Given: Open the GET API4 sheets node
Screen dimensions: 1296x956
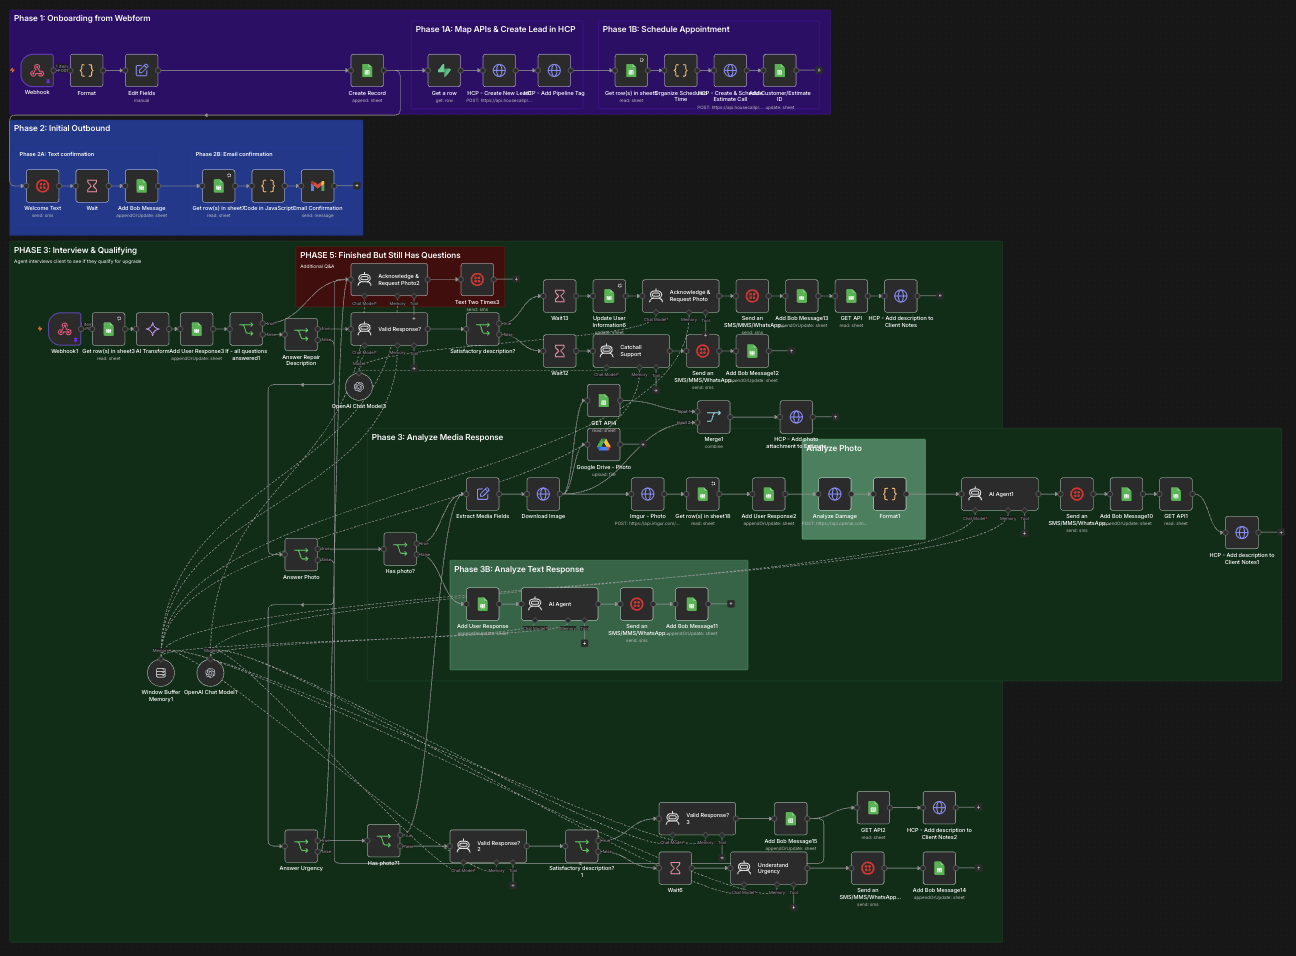Looking at the screenshot, I should pyautogui.click(x=604, y=401).
